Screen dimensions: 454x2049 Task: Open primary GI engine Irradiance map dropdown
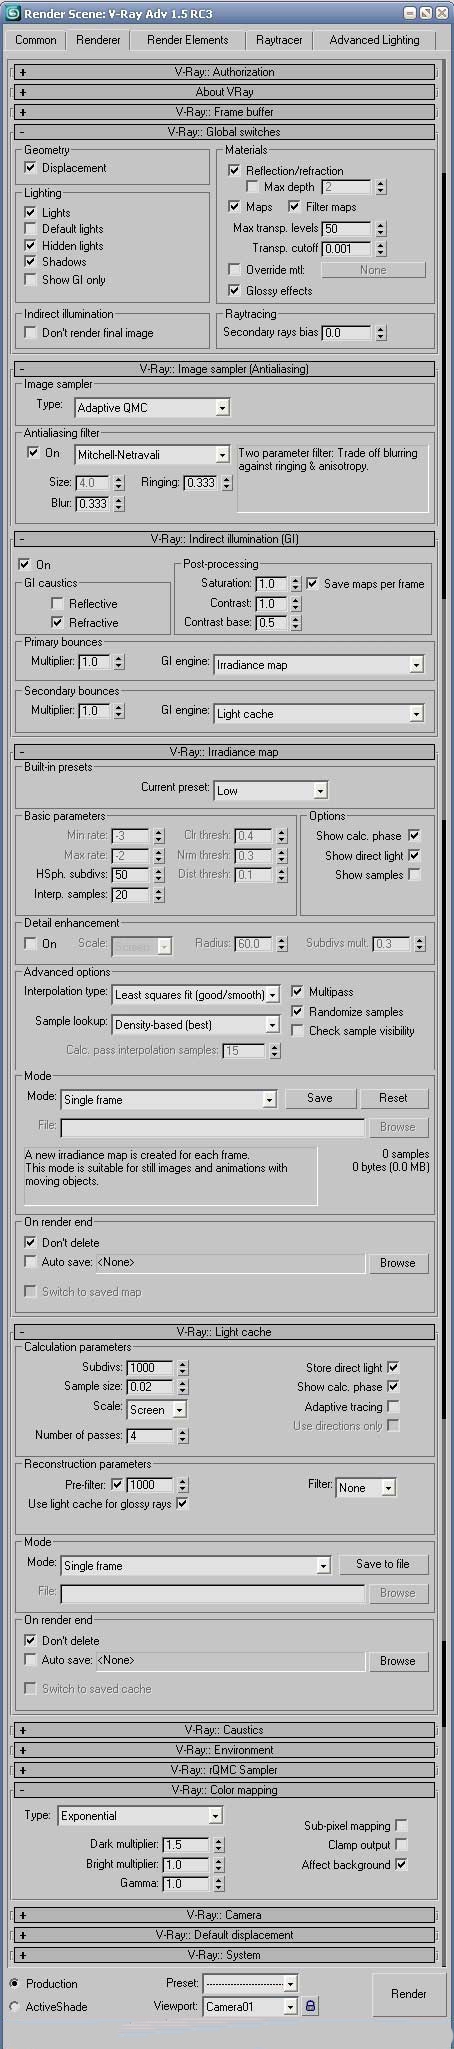tap(319, 664)
